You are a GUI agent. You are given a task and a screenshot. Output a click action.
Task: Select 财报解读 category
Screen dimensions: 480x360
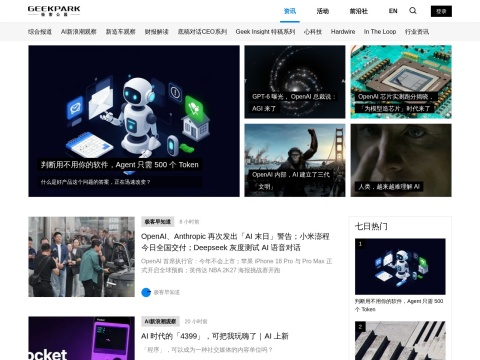[x=157, y=32]
